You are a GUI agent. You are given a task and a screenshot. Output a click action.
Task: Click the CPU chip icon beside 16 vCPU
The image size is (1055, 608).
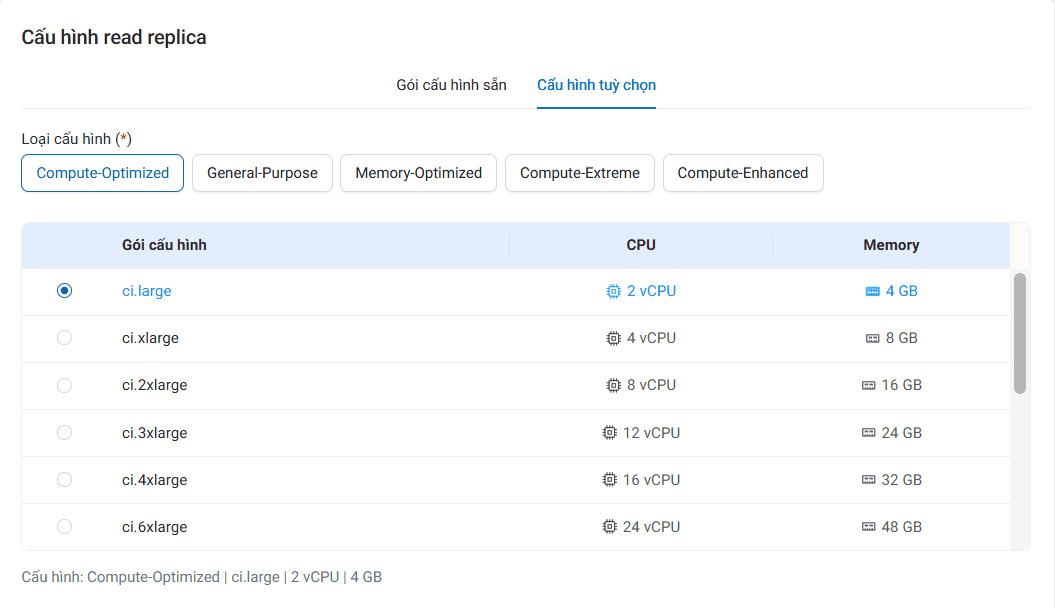tap(609, 480)
